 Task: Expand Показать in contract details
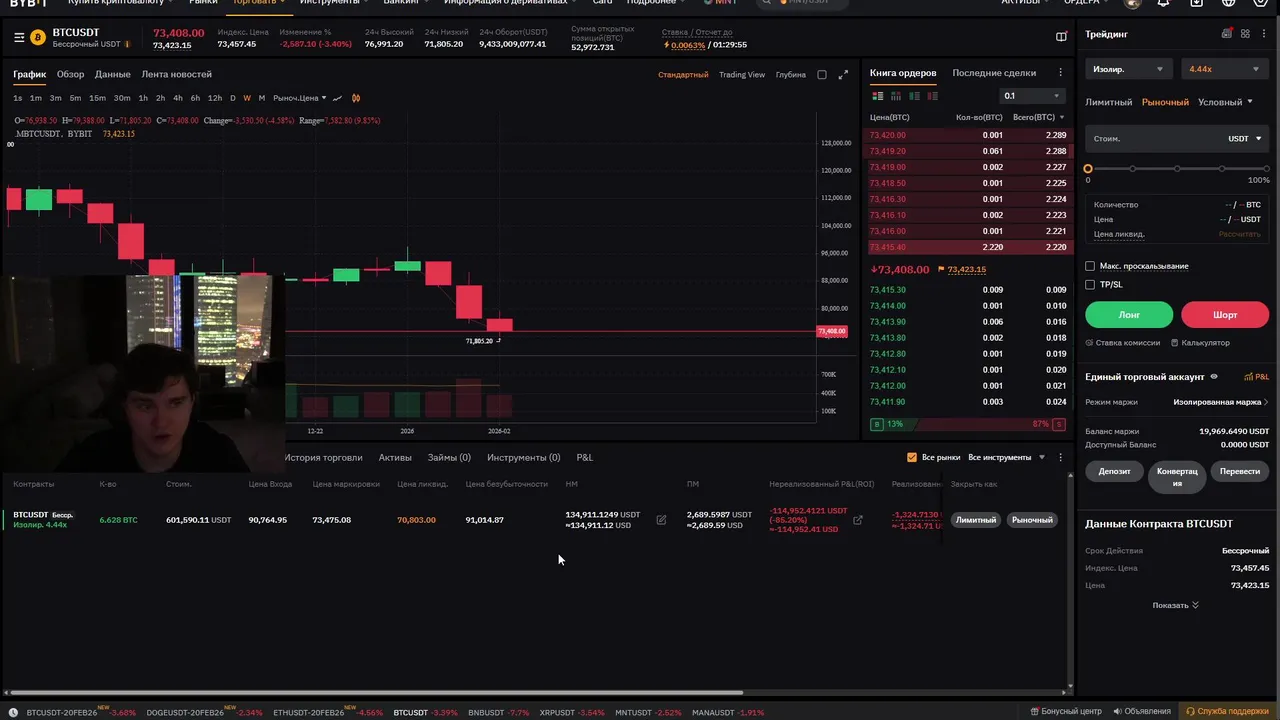tap(1175, 605)
